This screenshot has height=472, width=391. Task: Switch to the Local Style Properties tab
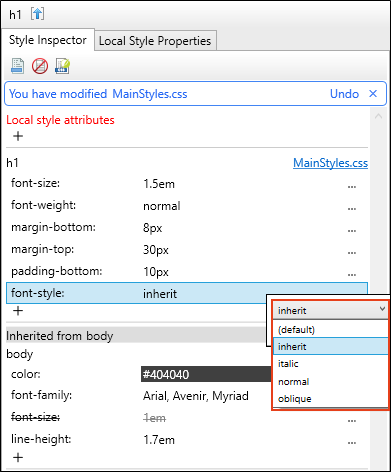coord(155,41)
